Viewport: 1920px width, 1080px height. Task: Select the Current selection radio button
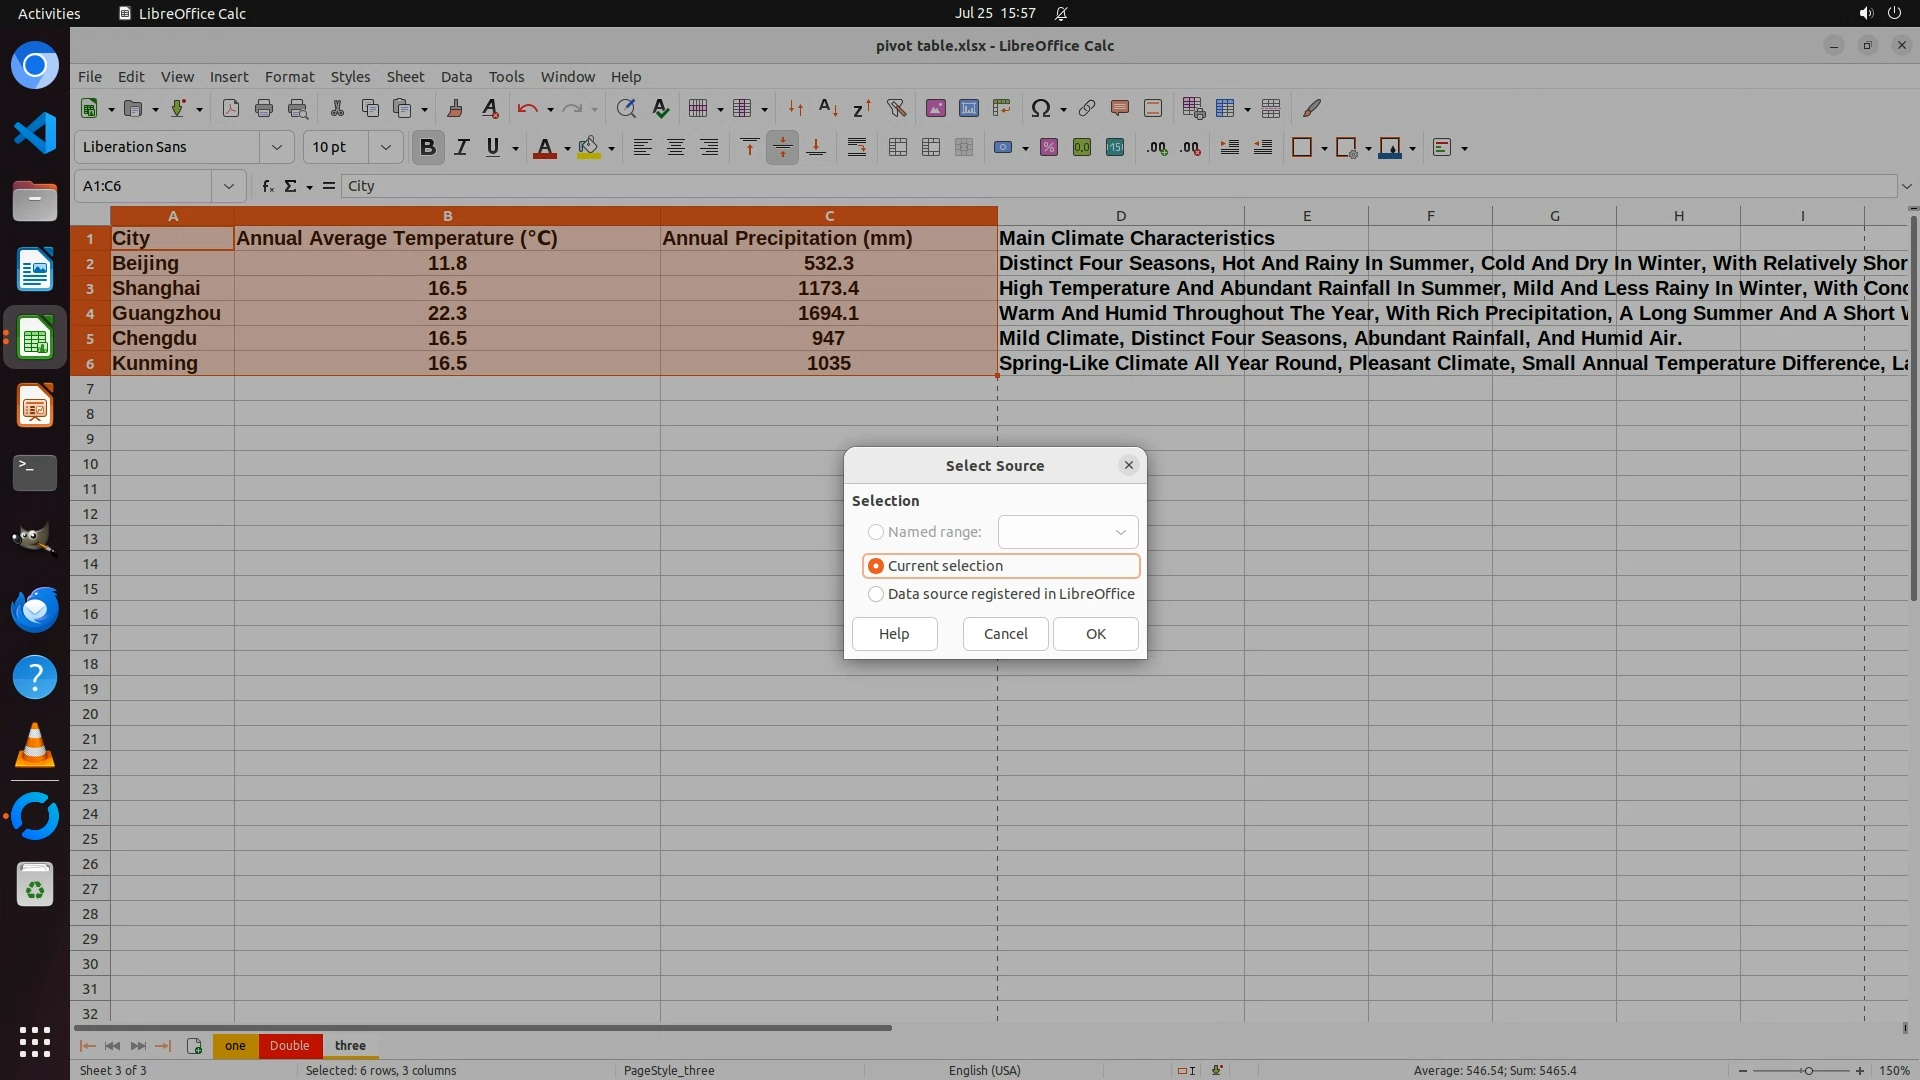tap(876, 566)
